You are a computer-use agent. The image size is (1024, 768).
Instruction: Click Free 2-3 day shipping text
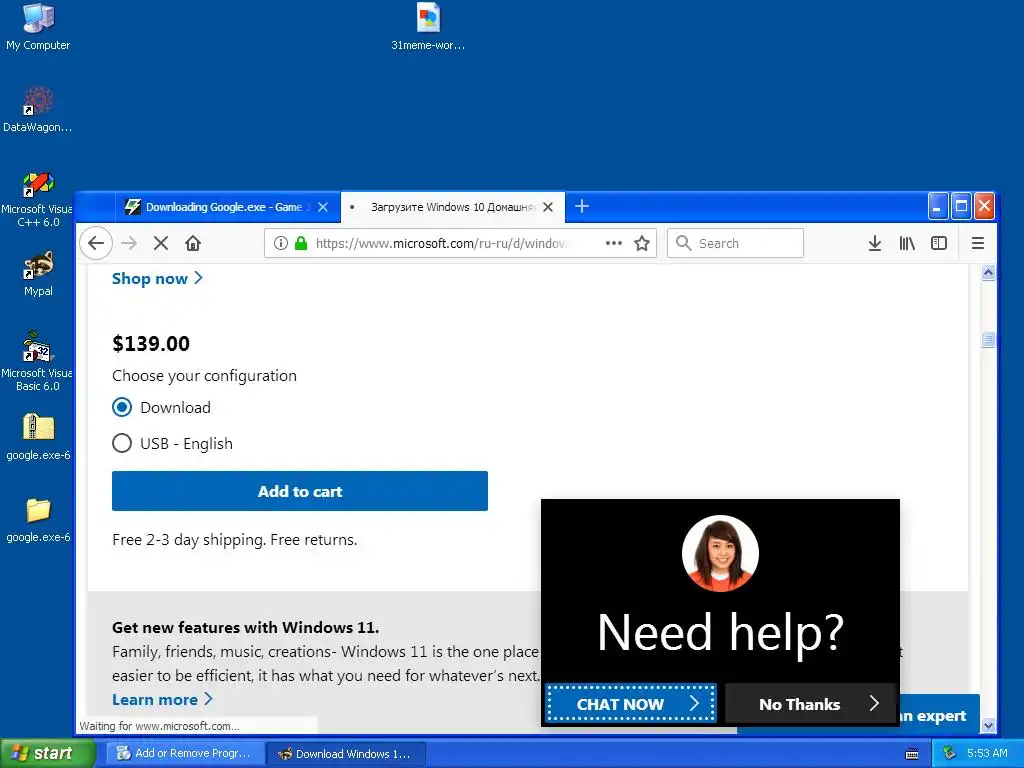pyautogui.click(x=234, y=540)
